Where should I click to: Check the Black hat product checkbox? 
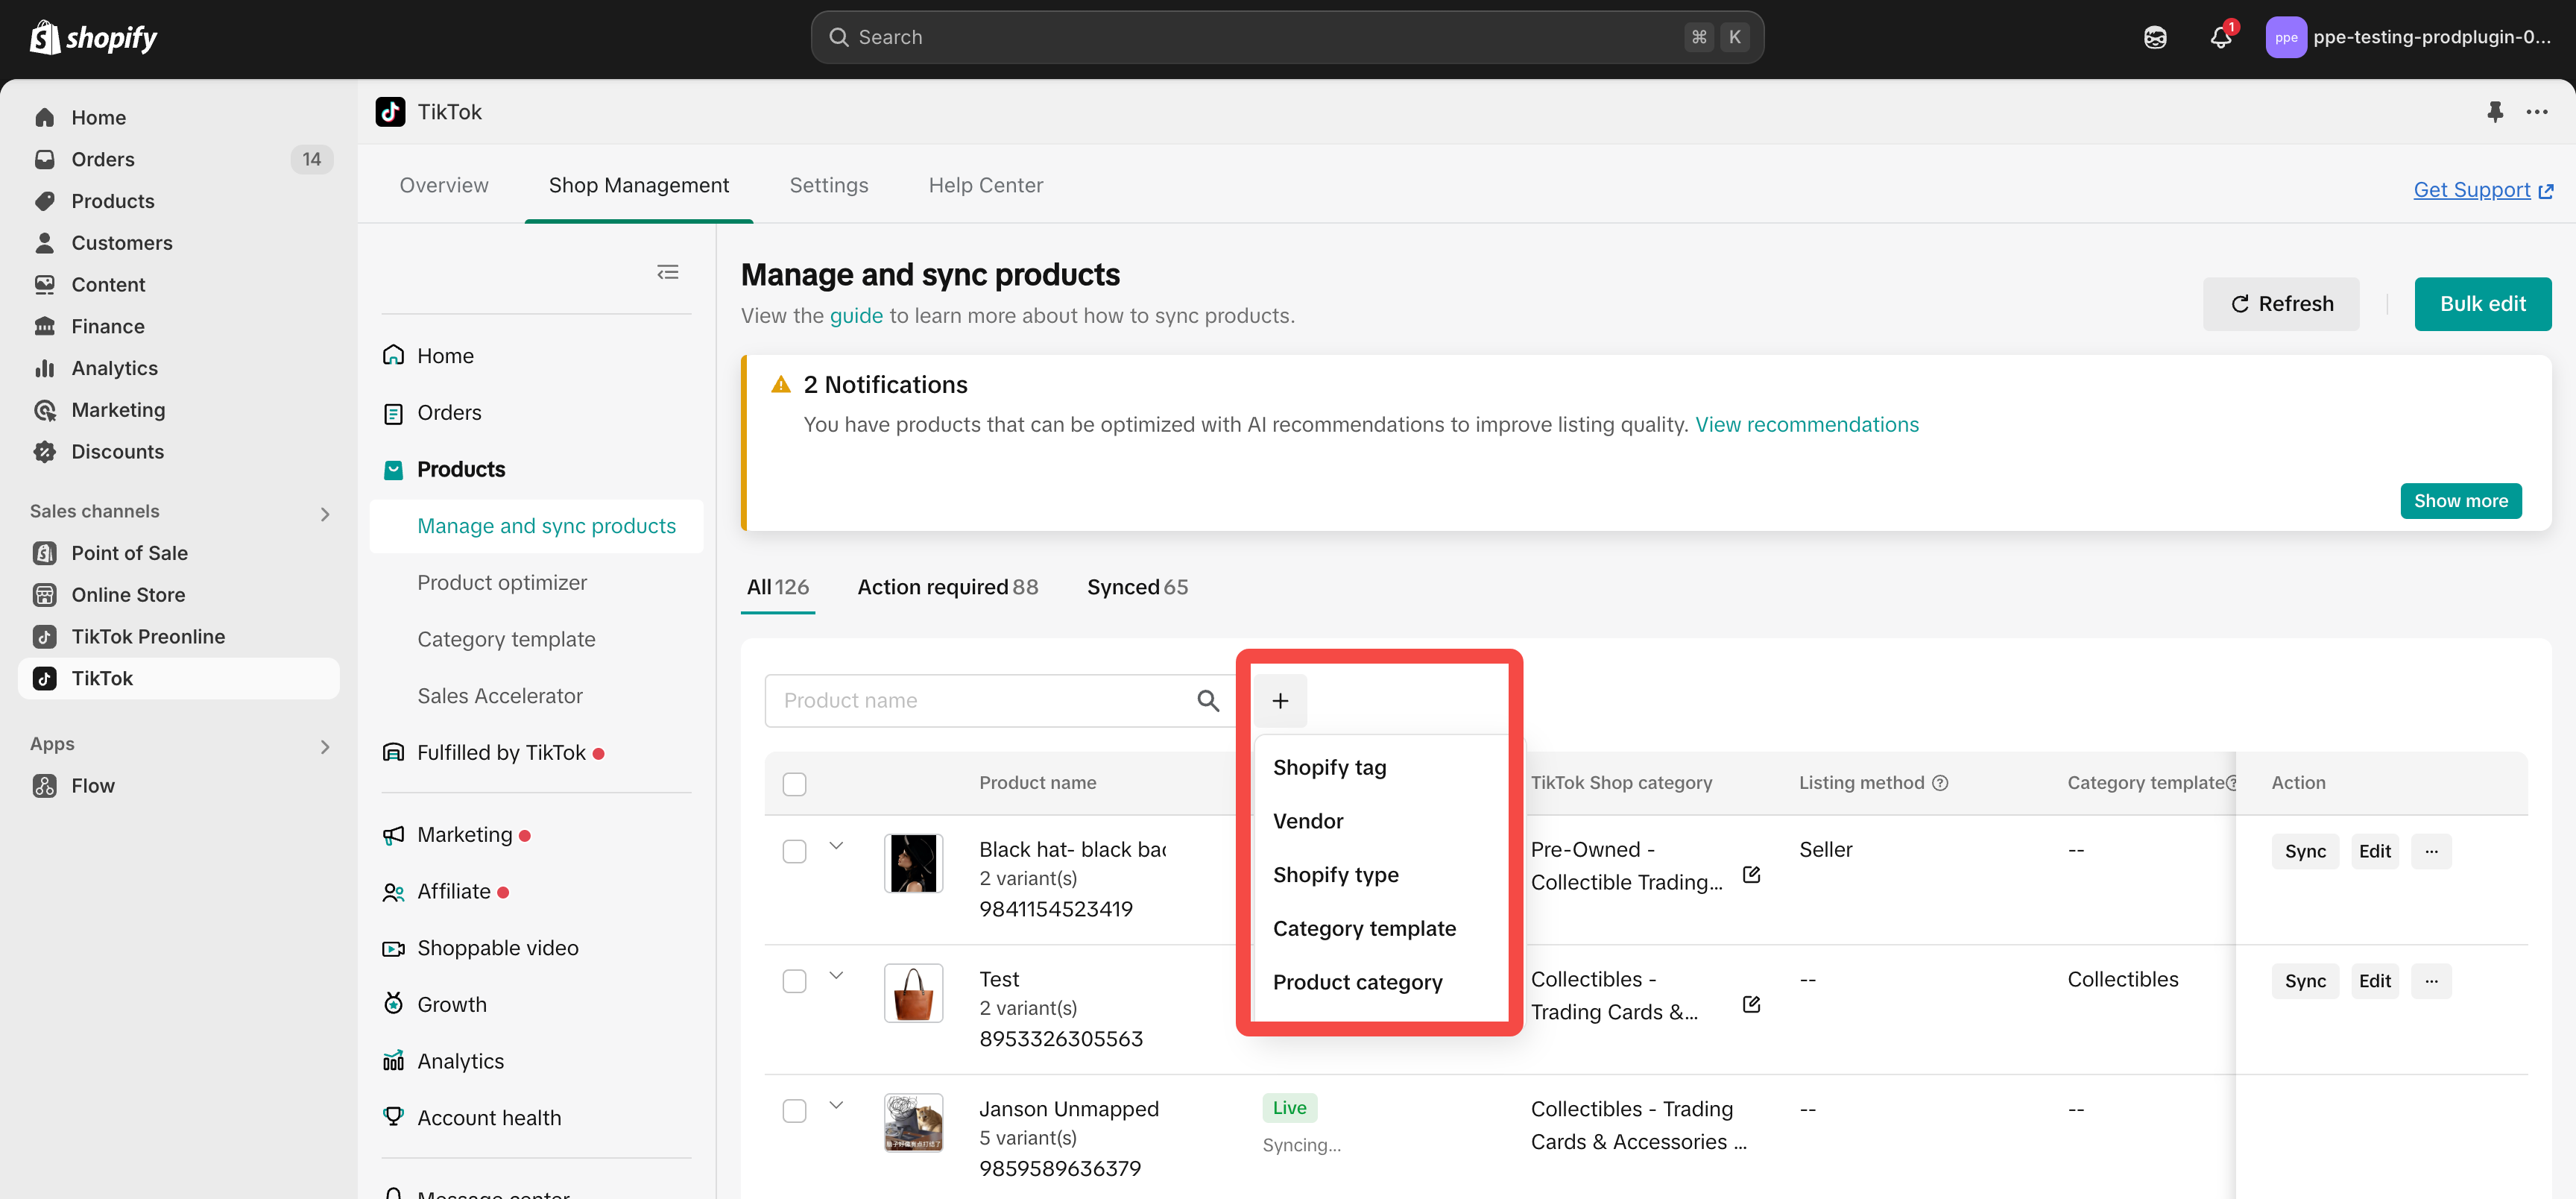(794, 851)
